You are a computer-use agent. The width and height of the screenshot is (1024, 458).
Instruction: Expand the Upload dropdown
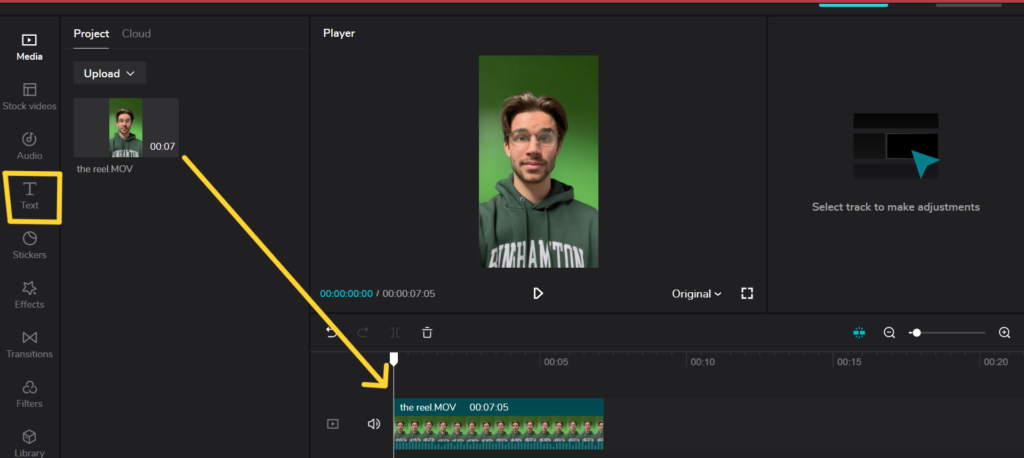click(x=109, y=73)
